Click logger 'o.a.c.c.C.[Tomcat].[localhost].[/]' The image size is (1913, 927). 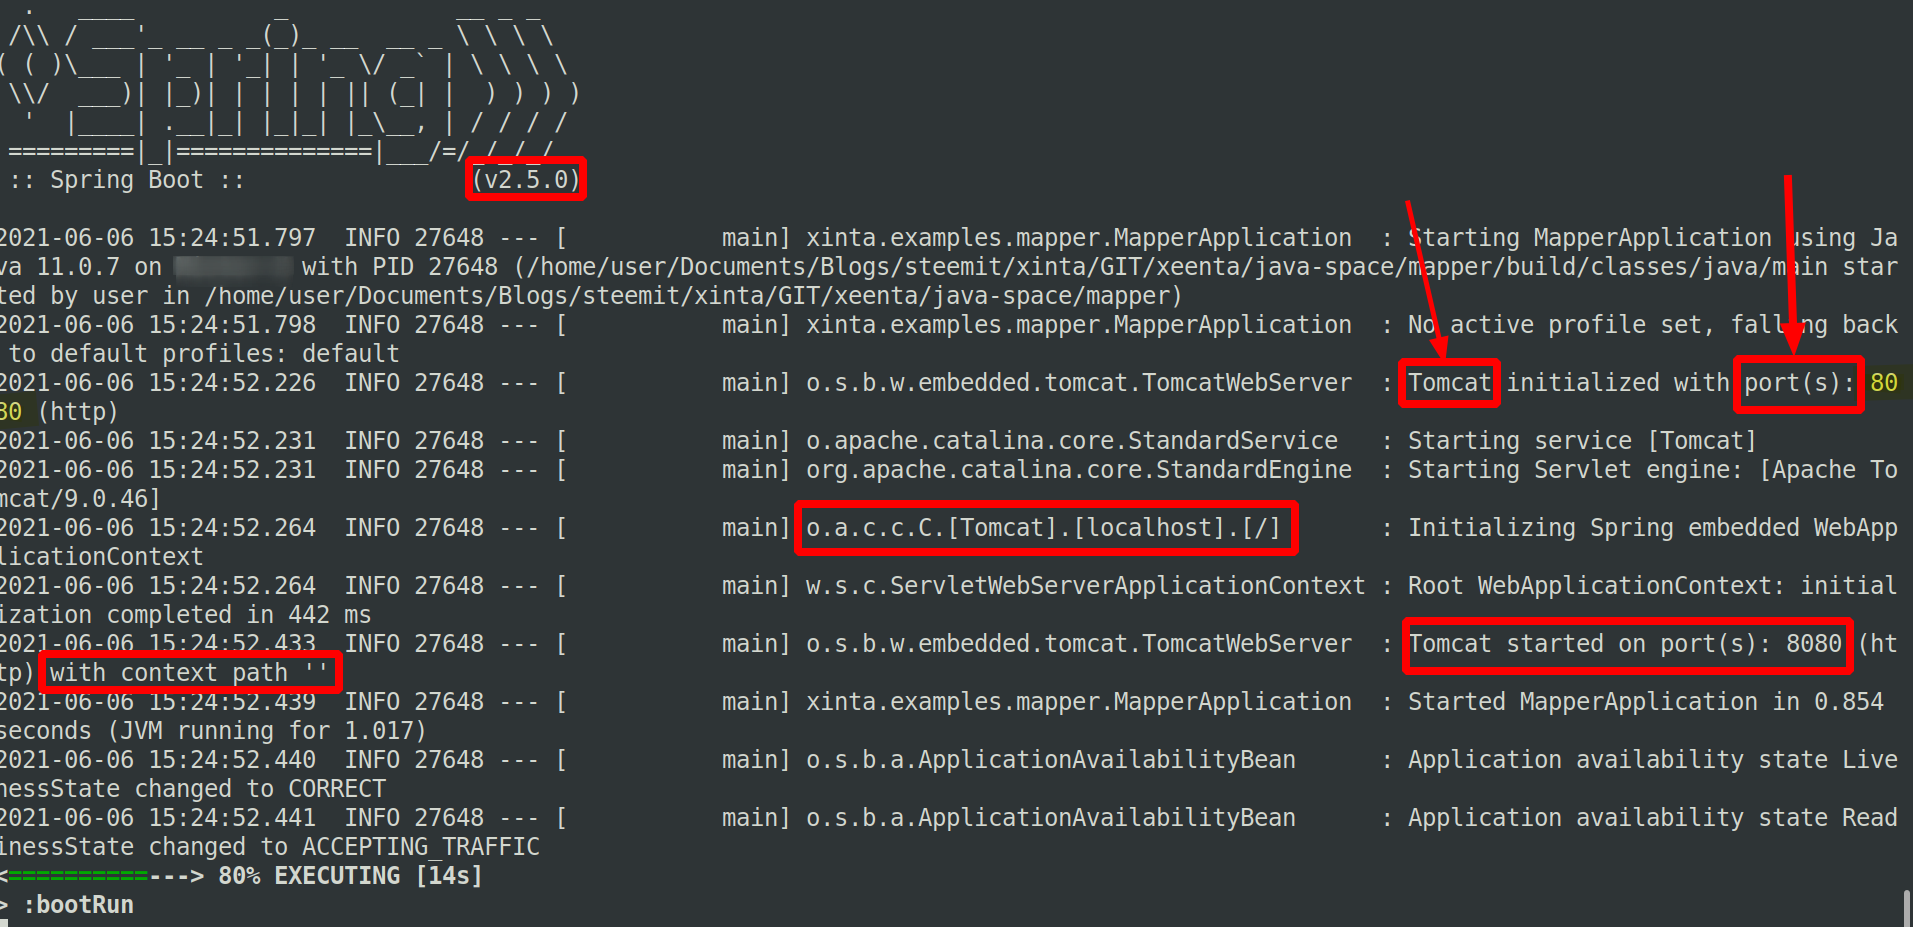(x=1044, y=528)
